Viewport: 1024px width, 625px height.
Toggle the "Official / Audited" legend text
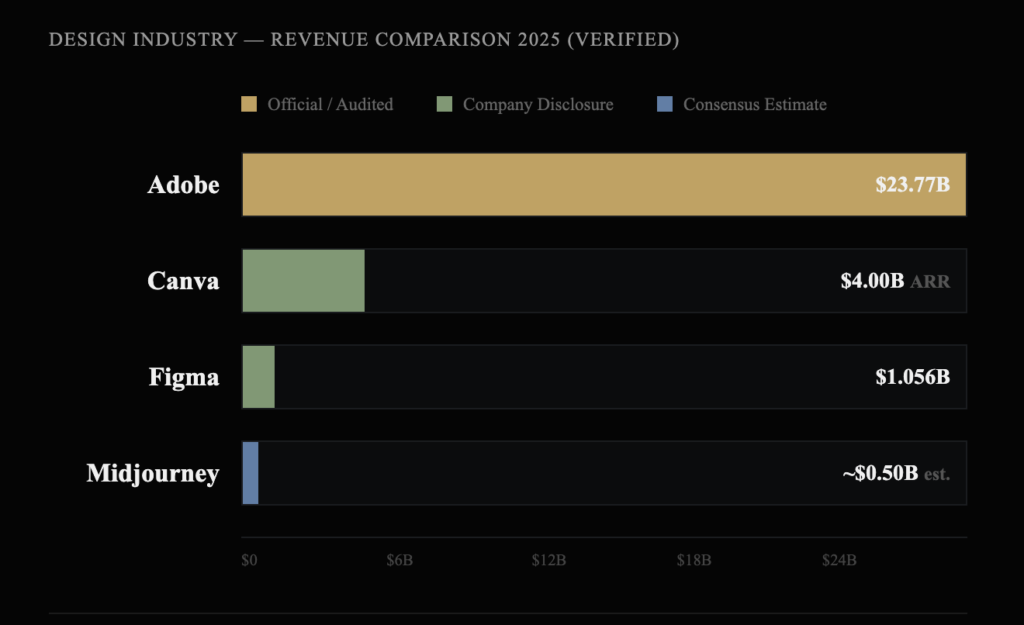pos(330,104)
